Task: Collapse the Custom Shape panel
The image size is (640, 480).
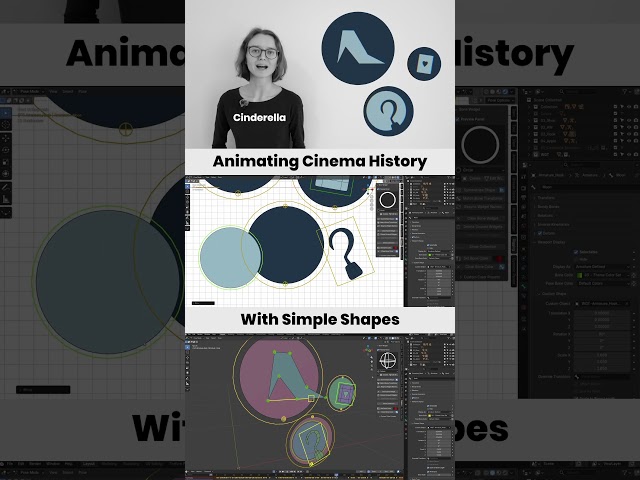Action: pyautogui.click(x=551, y=294)
